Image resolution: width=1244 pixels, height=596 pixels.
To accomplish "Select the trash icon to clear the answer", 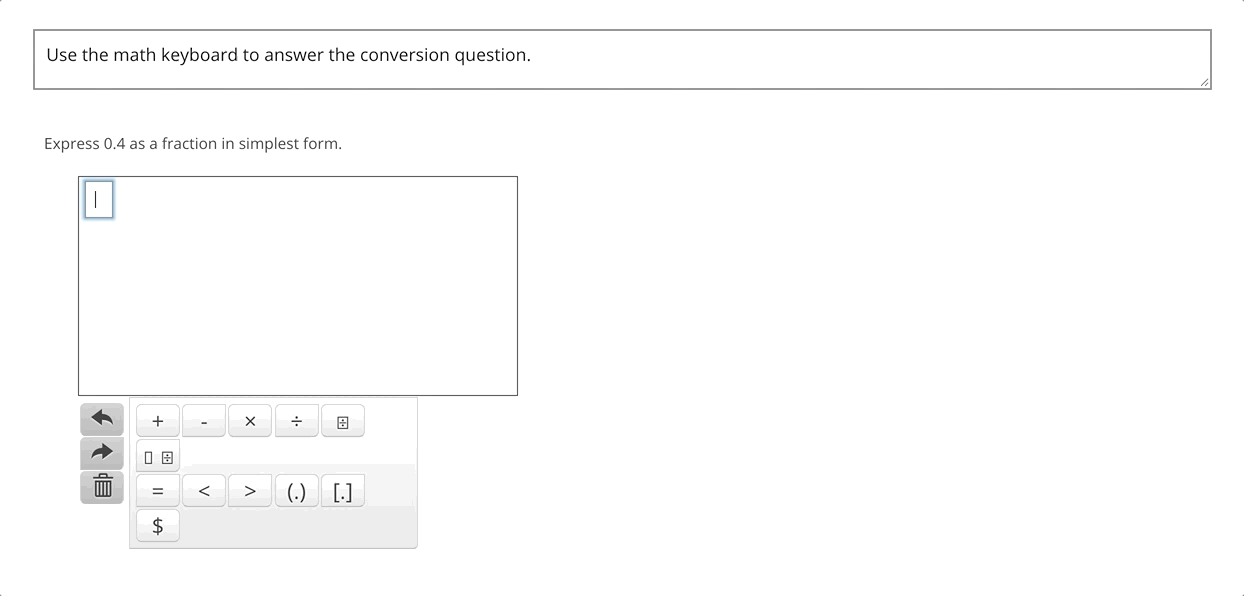I will click(x=101, y=486).
